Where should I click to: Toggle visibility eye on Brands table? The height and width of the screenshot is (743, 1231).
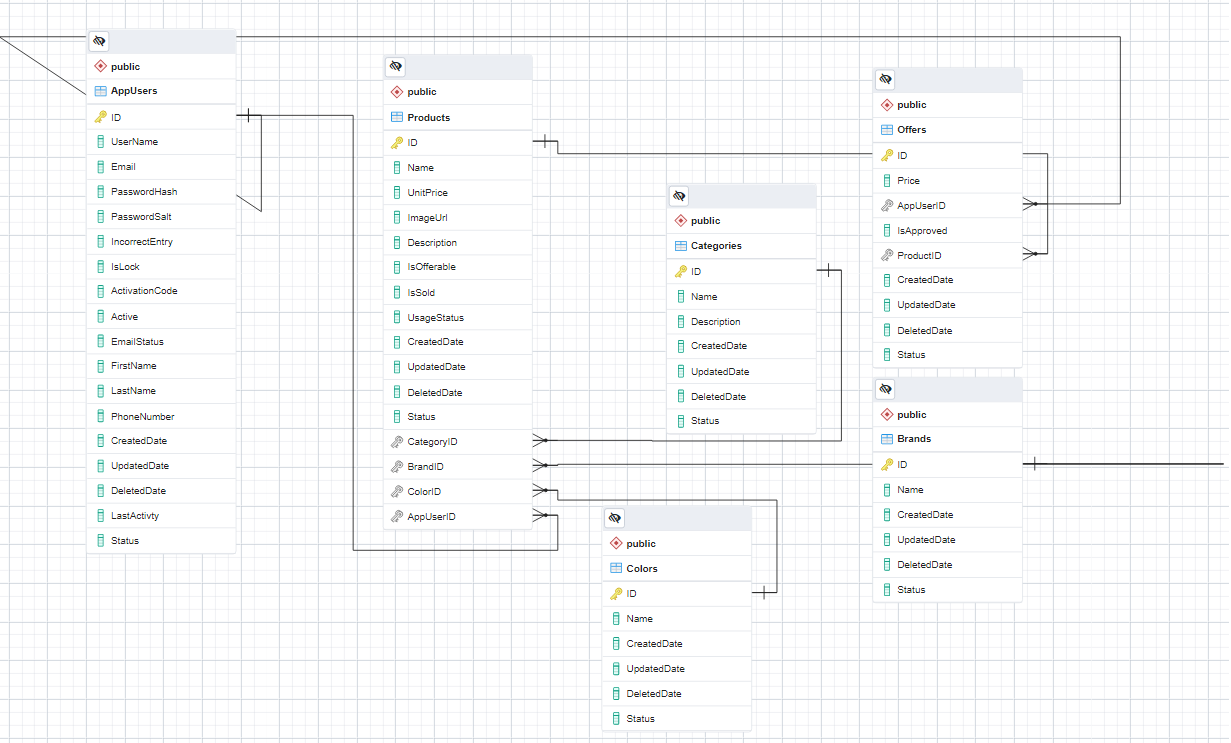pyautogui.click(x=885, y=389)
